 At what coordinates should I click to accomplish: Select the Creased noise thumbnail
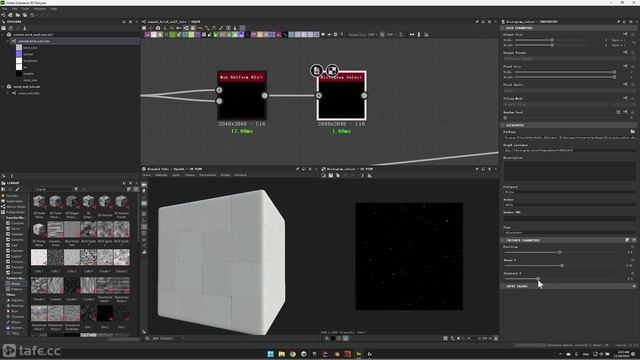coord(56,285)
